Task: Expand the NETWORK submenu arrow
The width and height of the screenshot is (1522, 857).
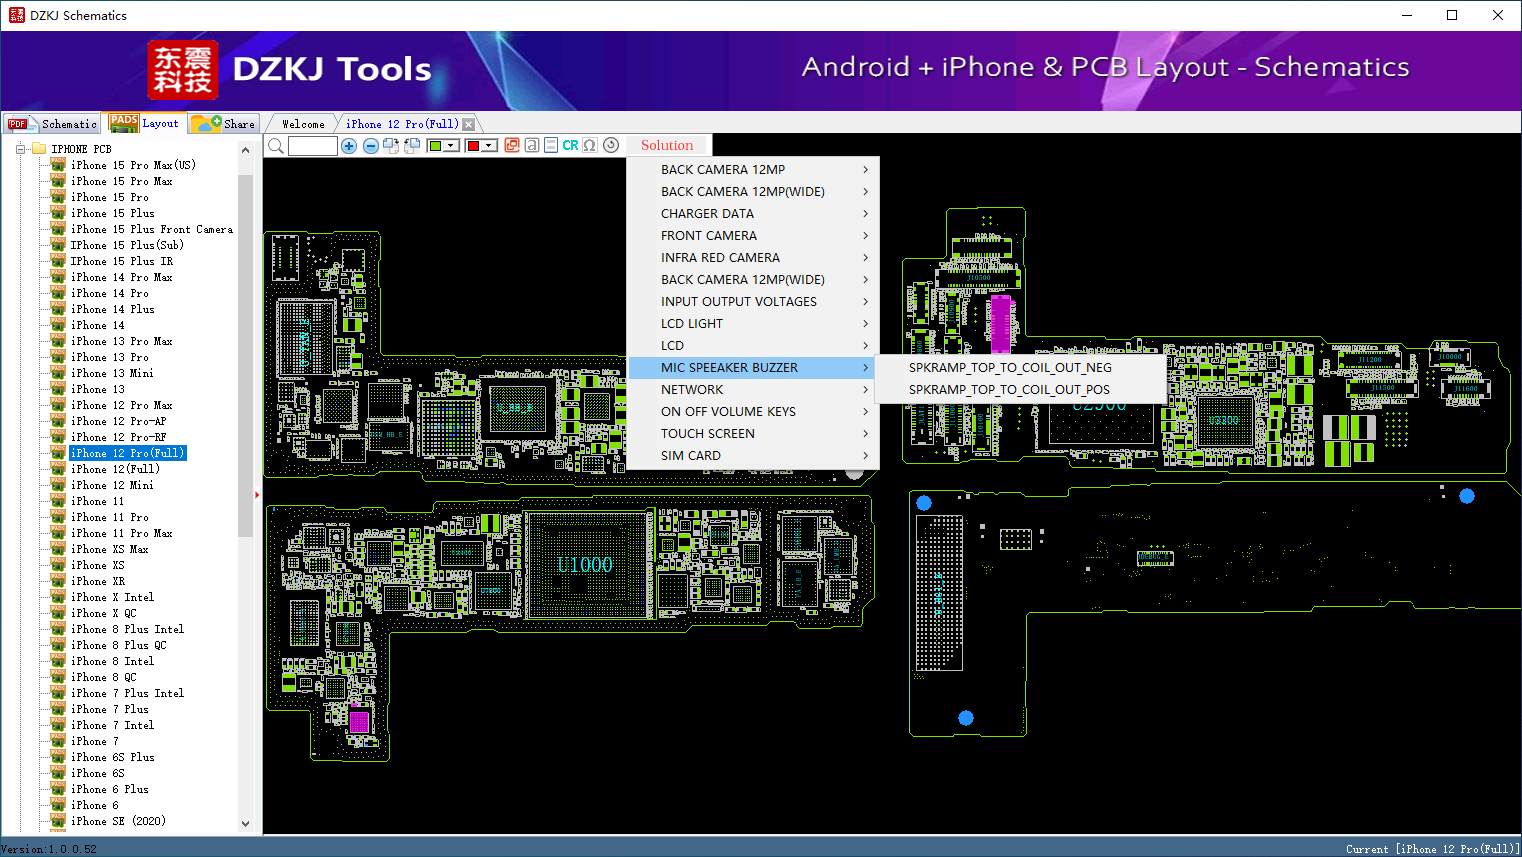Action: (x=865, y=390)
